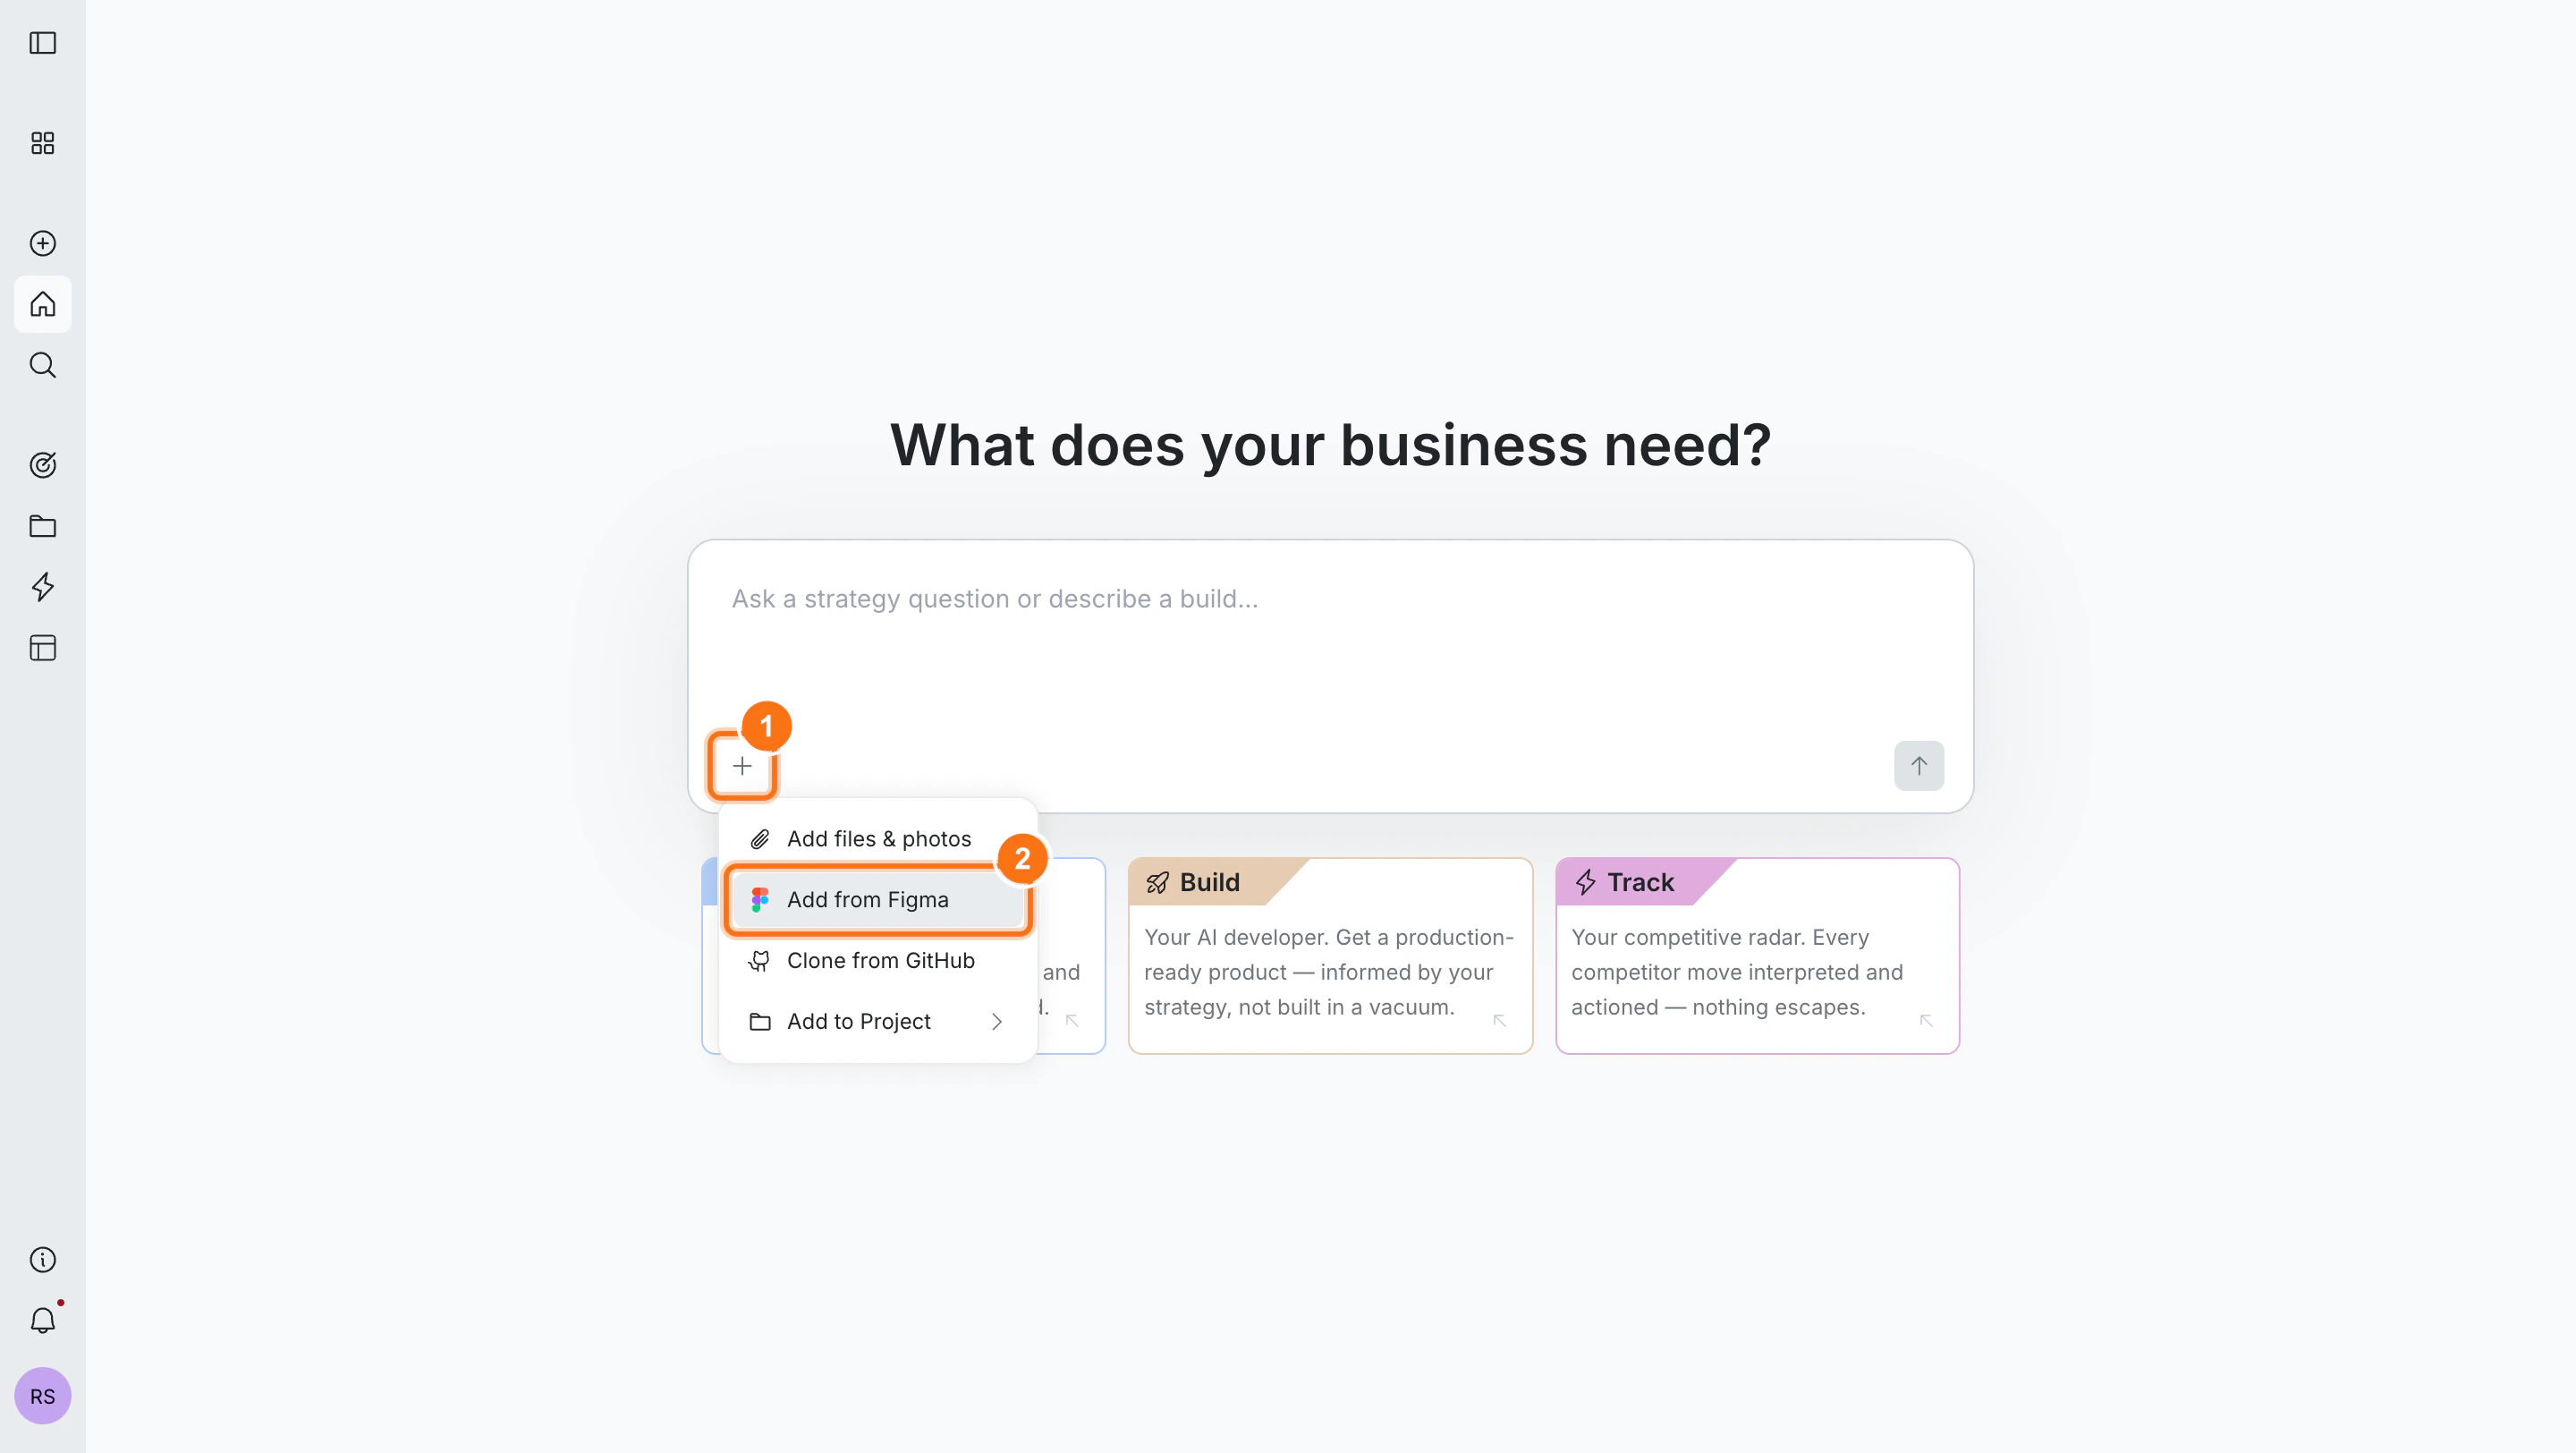This screenshot has height=1453, width=2576.
Task: Open the apps grid icon in sidebar
Action: tap(42, 143)
